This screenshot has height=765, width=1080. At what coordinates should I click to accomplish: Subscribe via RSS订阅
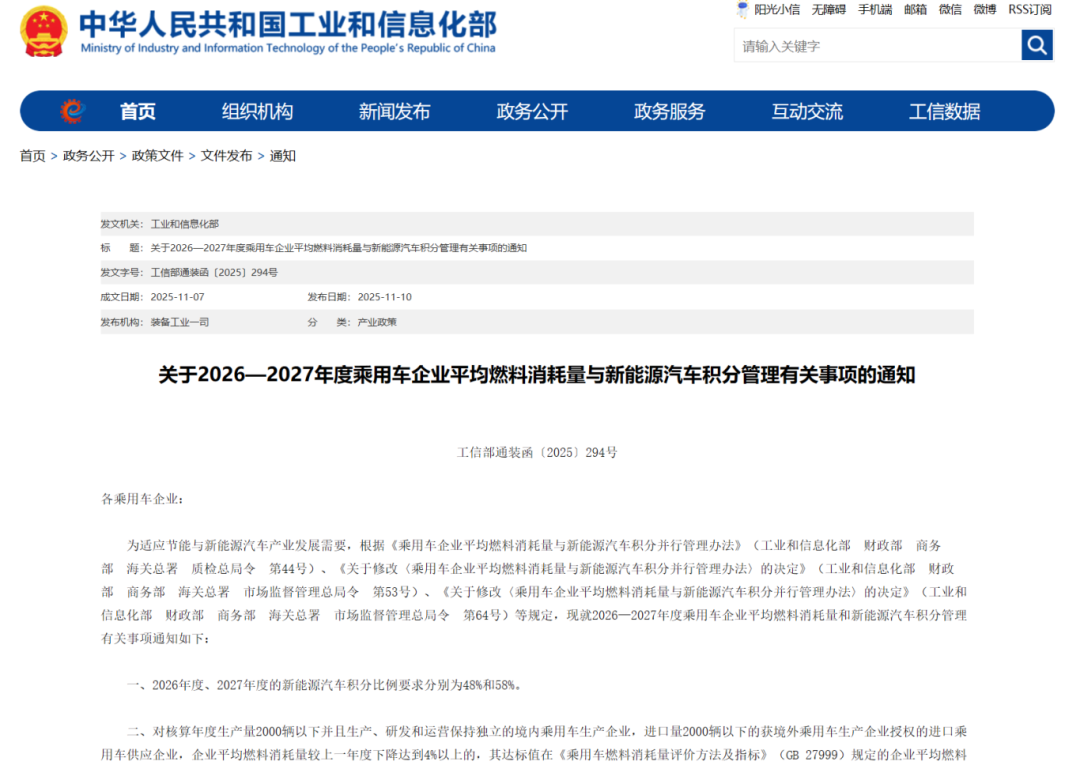coord(1028,9)
